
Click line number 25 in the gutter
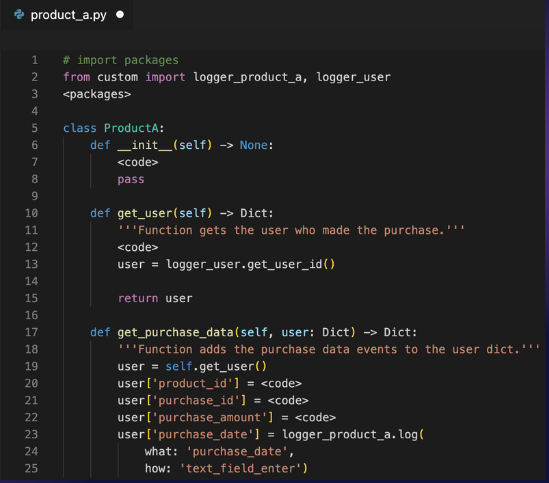32,469
